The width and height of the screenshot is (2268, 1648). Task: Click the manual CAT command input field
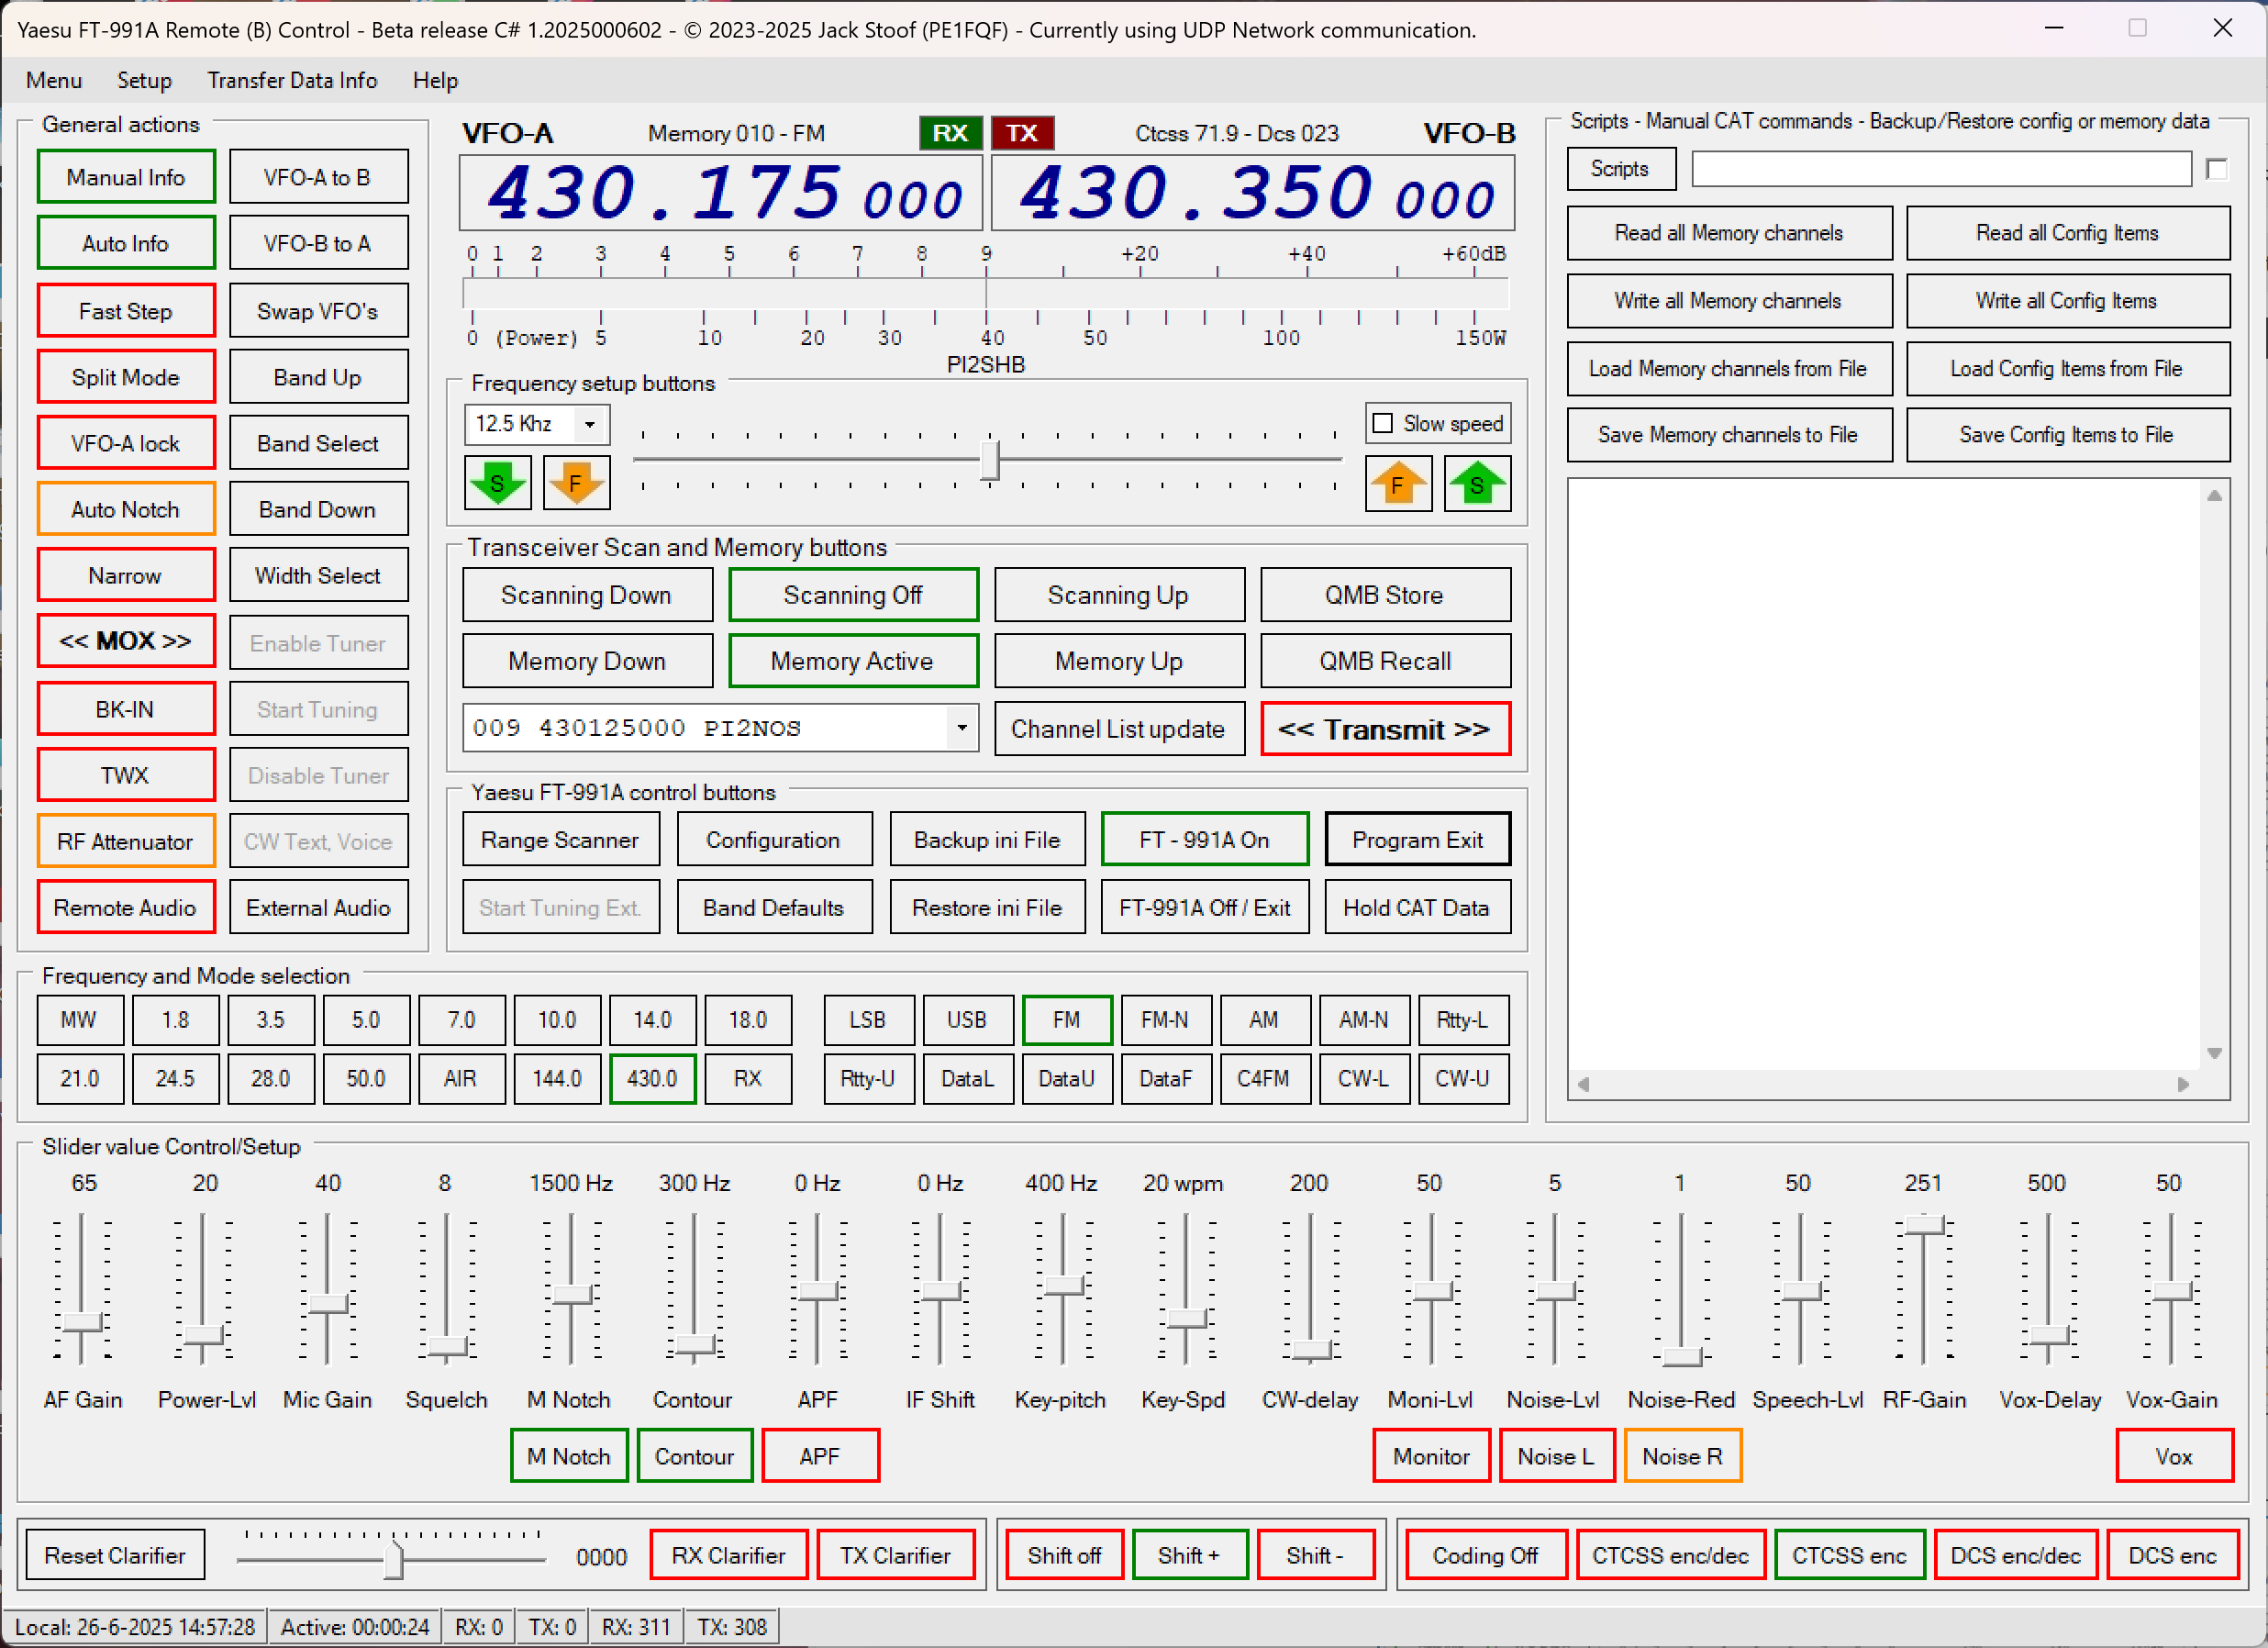[x=1940, y=169]
